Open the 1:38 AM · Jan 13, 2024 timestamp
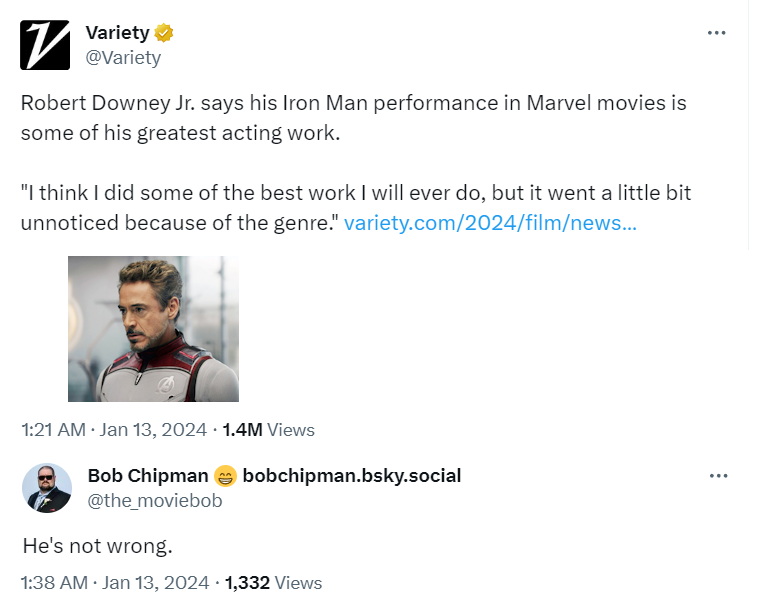Image resolution: width=765 pixels, height=602 pixels. tap(115, 582)
